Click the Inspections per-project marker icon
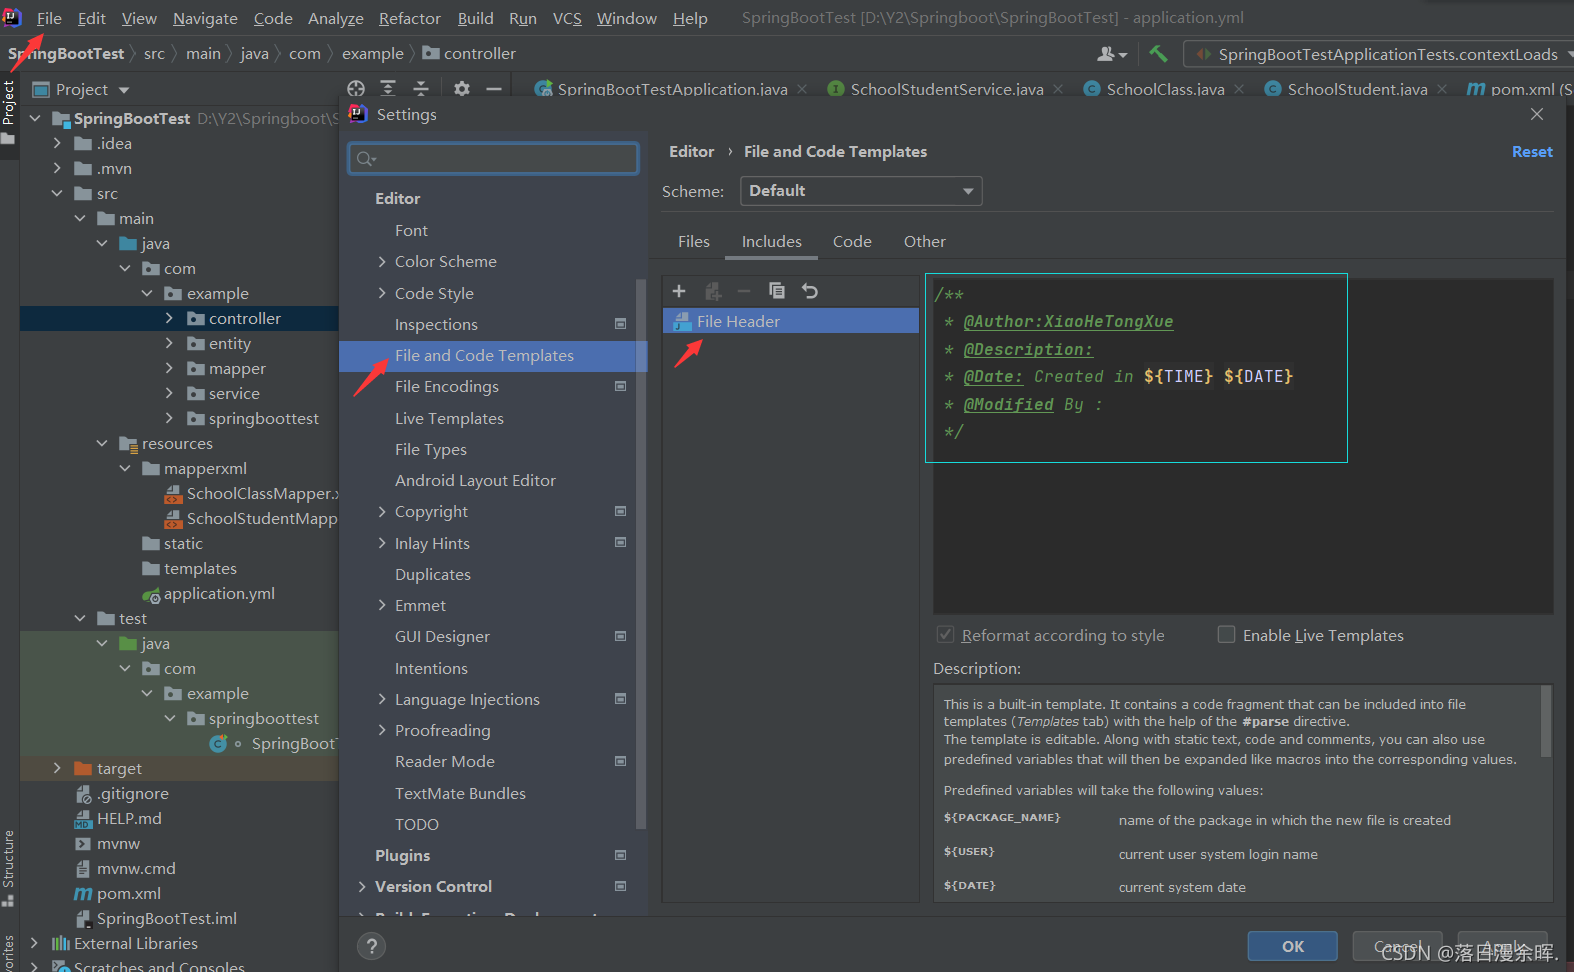The width and height of the screenshot is (1574, 972). (x=620, y=324)
